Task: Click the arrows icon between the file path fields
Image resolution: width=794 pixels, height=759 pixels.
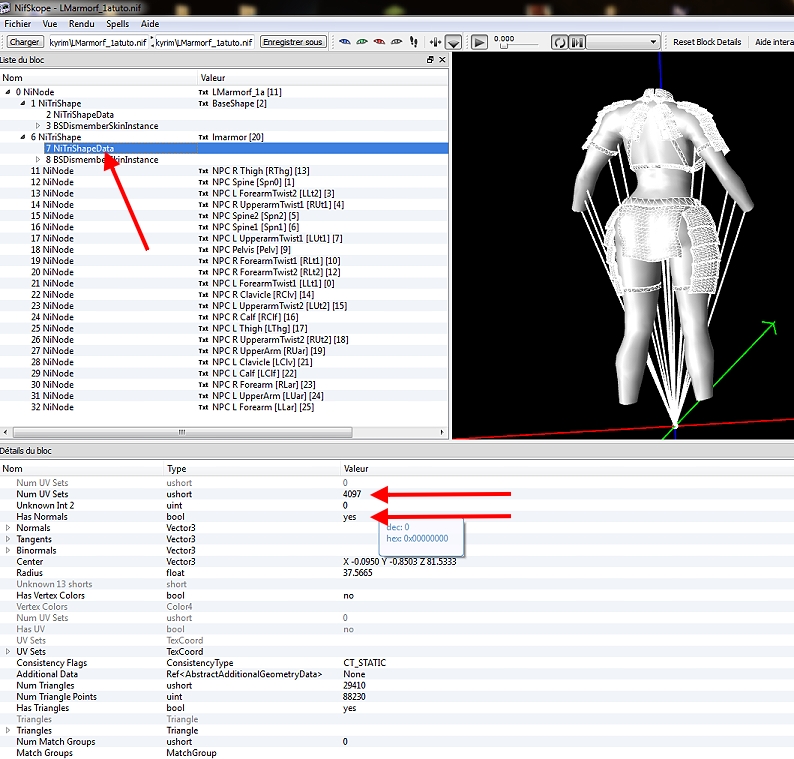Action: 151,42
